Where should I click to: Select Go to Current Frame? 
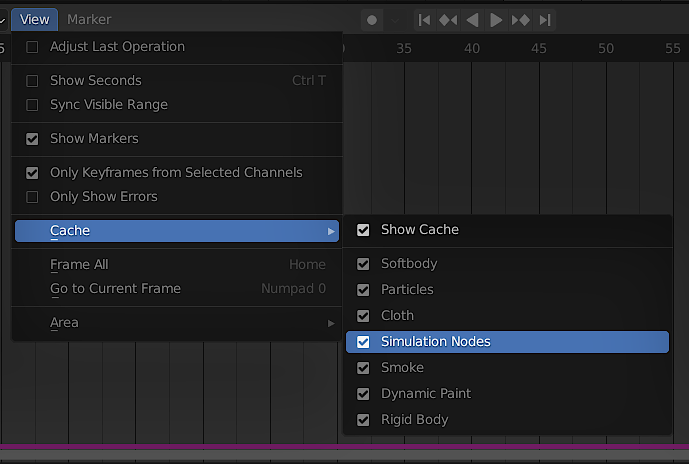(x=177, y=289)
